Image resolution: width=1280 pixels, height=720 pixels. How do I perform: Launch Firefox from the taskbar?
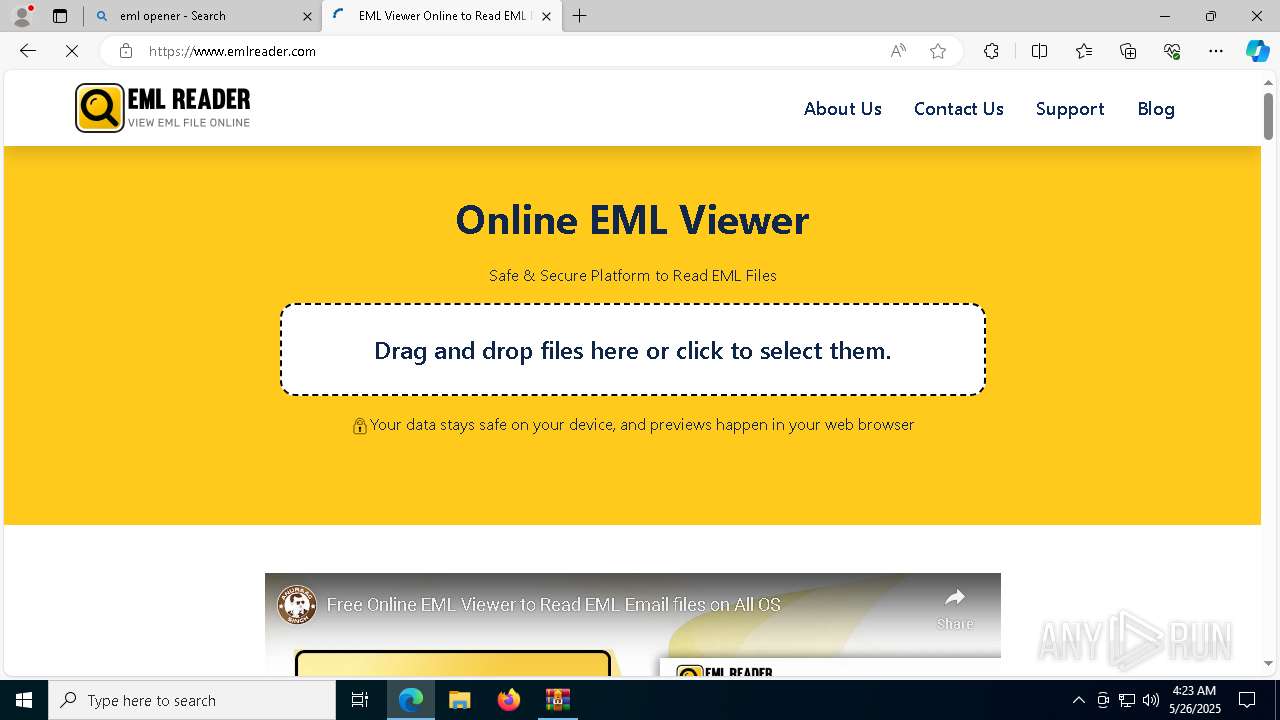click(x=508, y=700)
